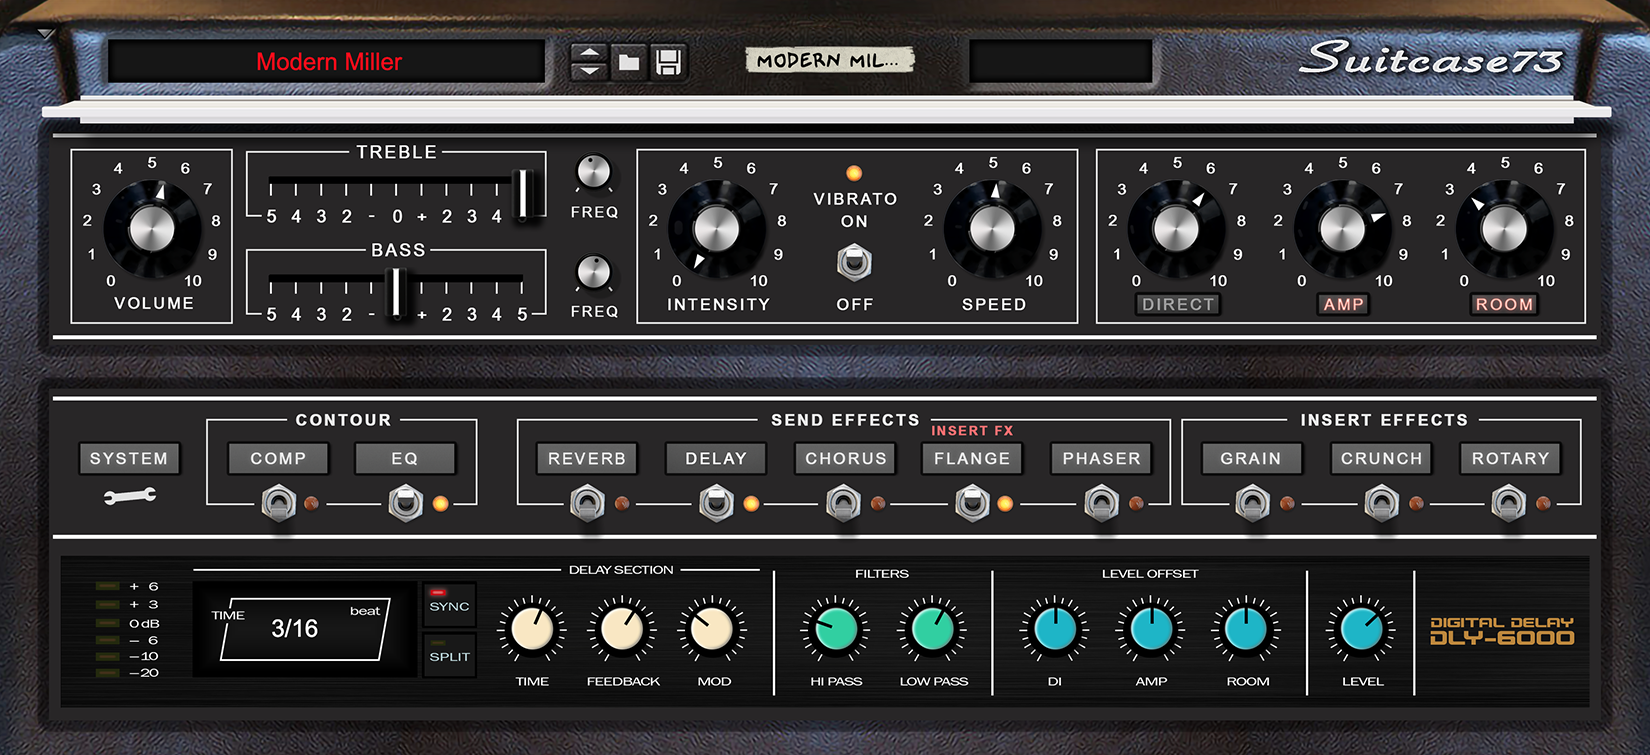Image resolution: width=1650 pixels, height=755 pixels.
Task: Toggle the COMP enable switch
Action: point(278,503)
